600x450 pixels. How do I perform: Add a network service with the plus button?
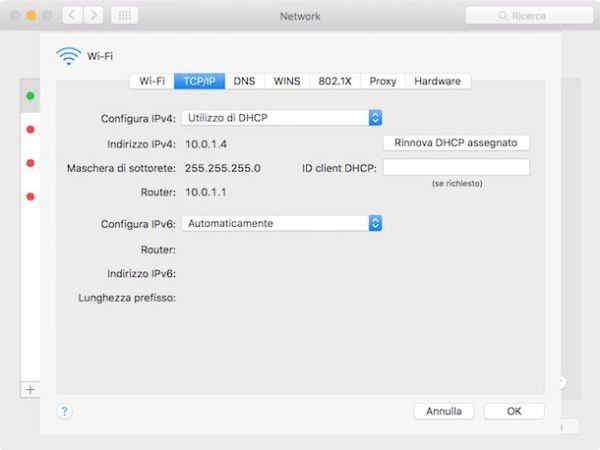coord(30,390)
